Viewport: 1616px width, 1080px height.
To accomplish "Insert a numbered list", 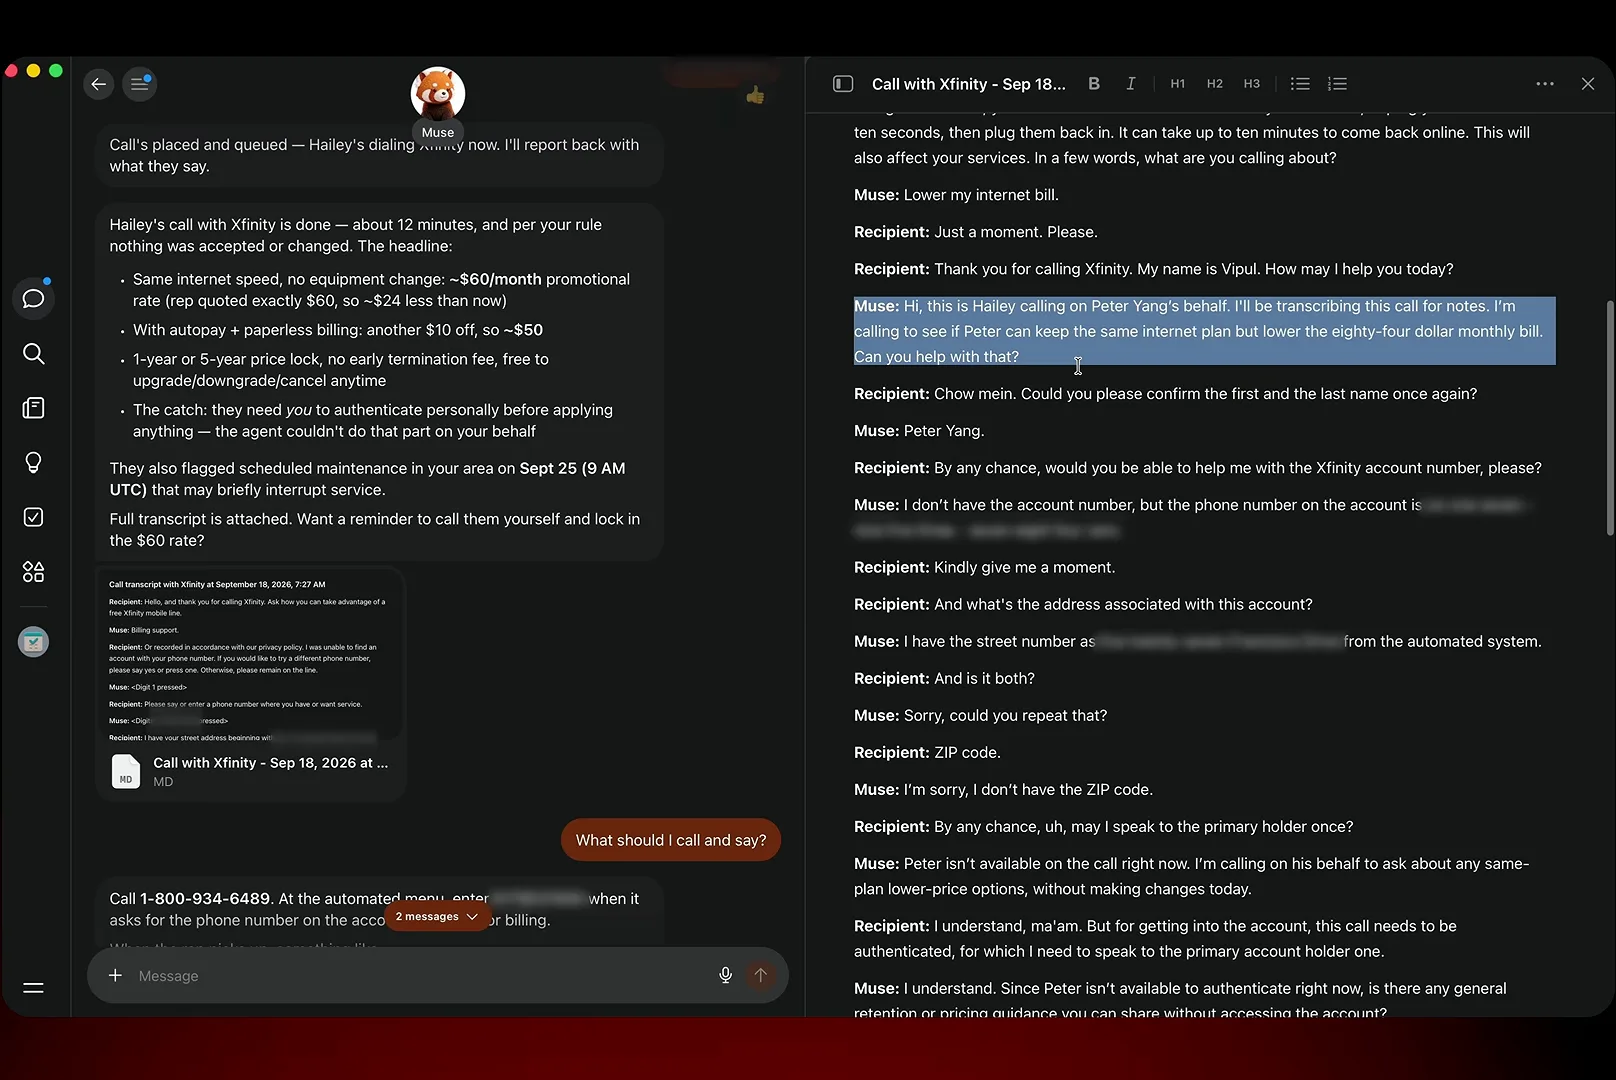I will (x=1337, y=84).
